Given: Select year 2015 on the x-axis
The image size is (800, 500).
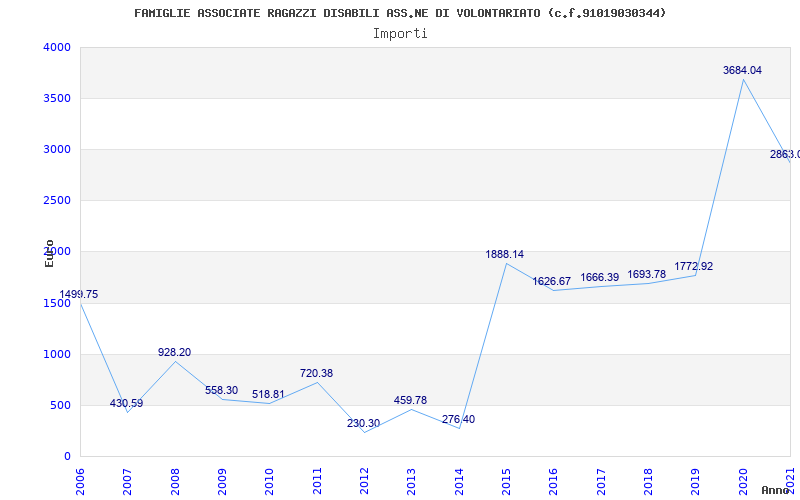Looking at the screenshot, I should (x=506, y=479).
